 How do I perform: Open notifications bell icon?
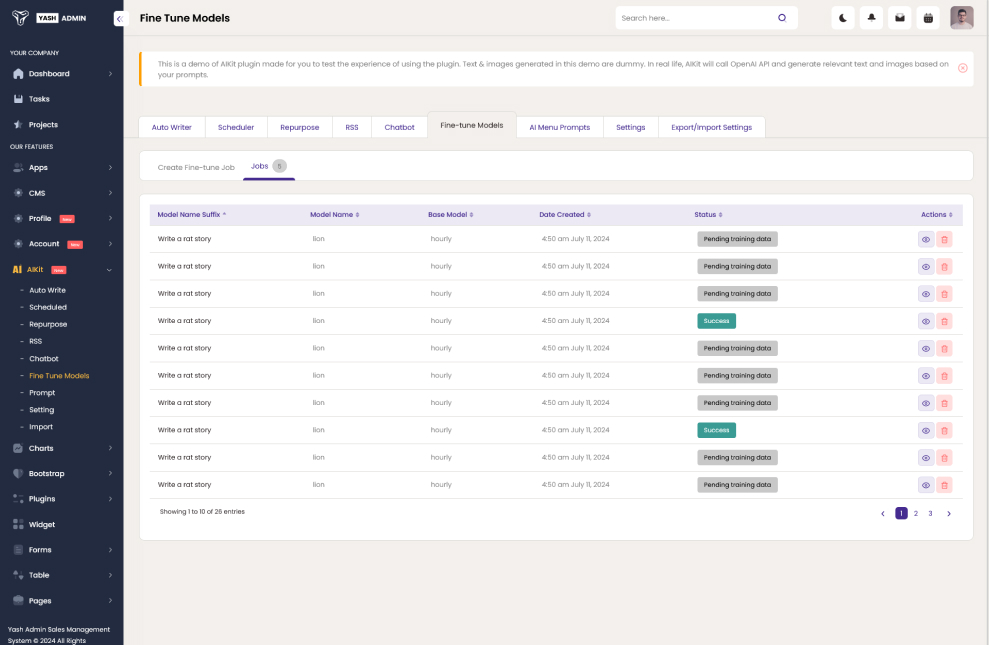pos(871,18)
